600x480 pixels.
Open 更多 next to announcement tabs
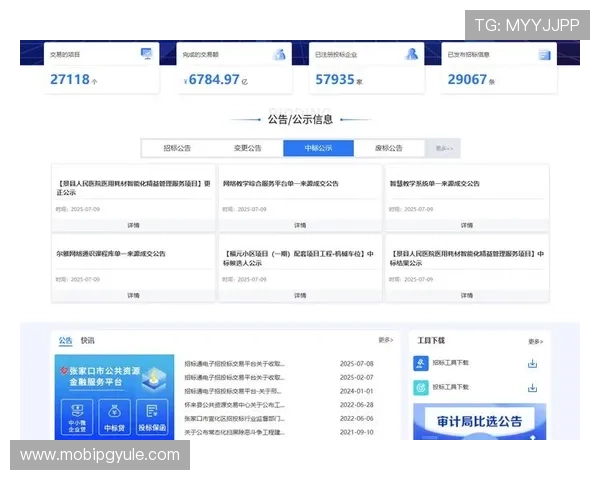tap(444, 148)
